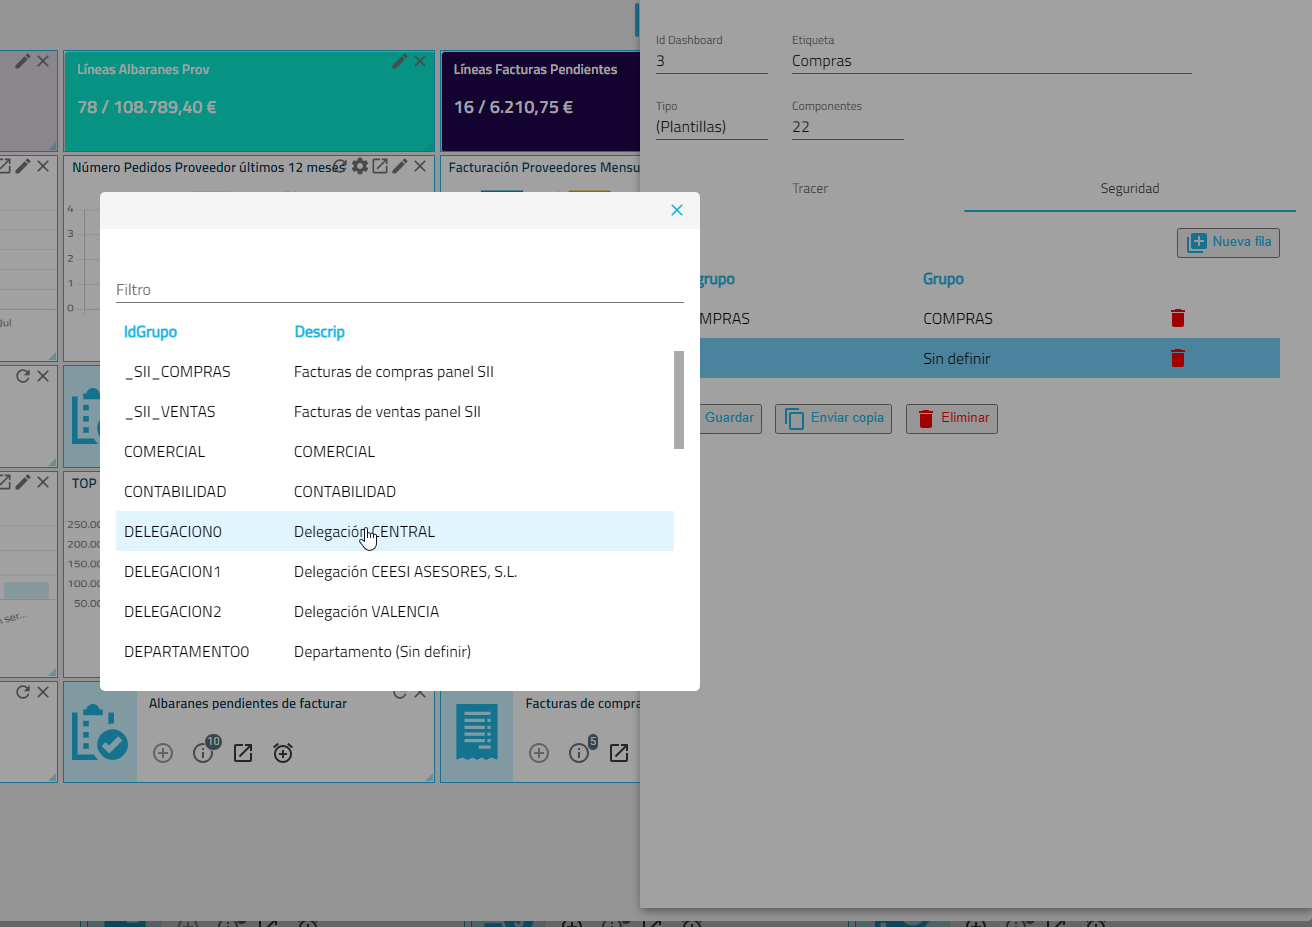Image resolution: width=1312 pixels, height=927 pixels.
Task: Add a new row with Nueva fila
Action: tap(1228, 242)
